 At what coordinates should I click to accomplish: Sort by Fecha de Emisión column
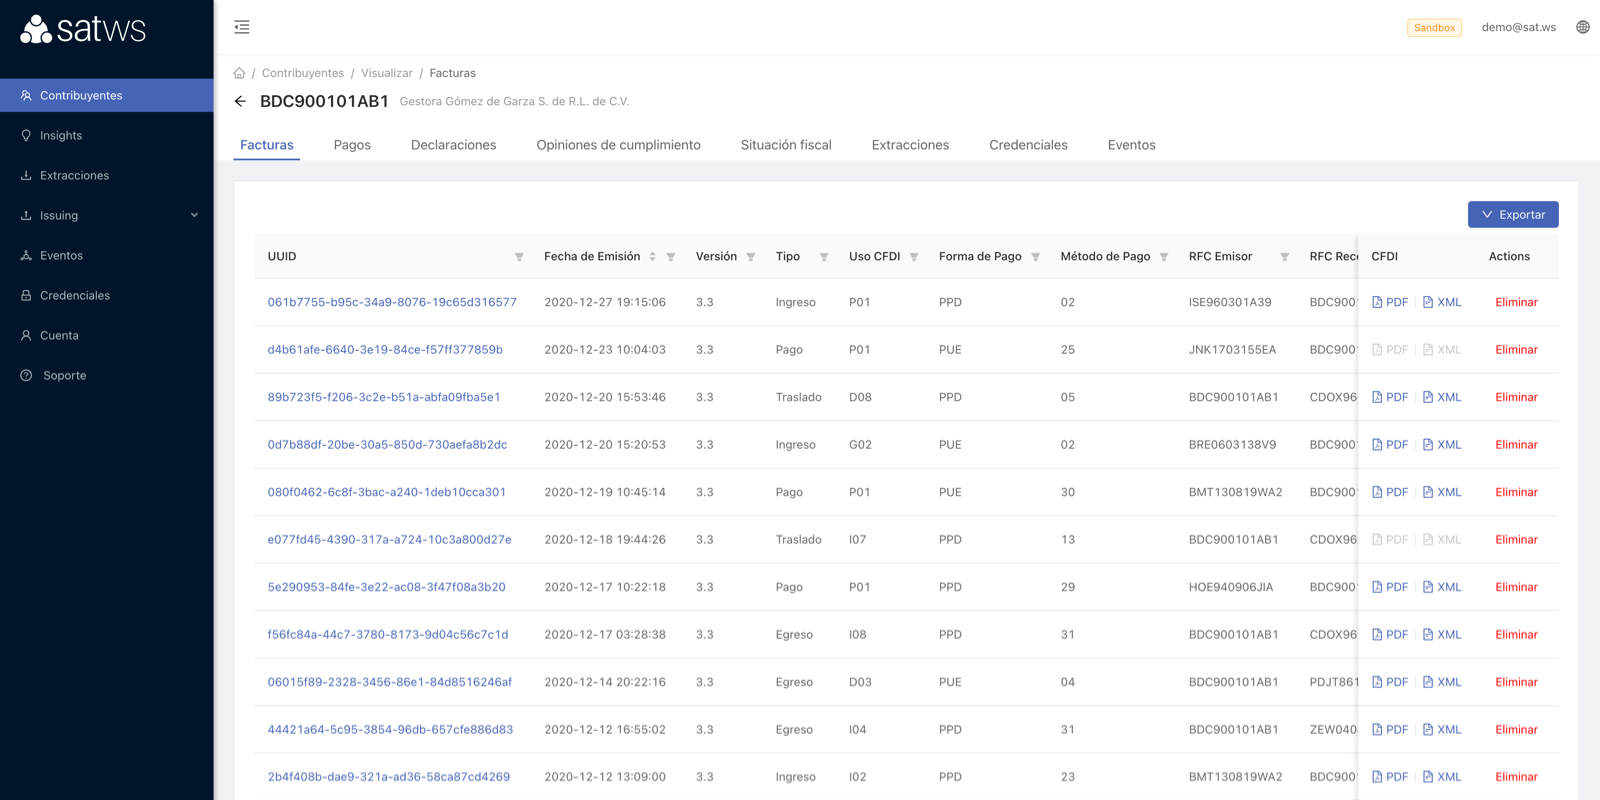(x=652, y=257)
